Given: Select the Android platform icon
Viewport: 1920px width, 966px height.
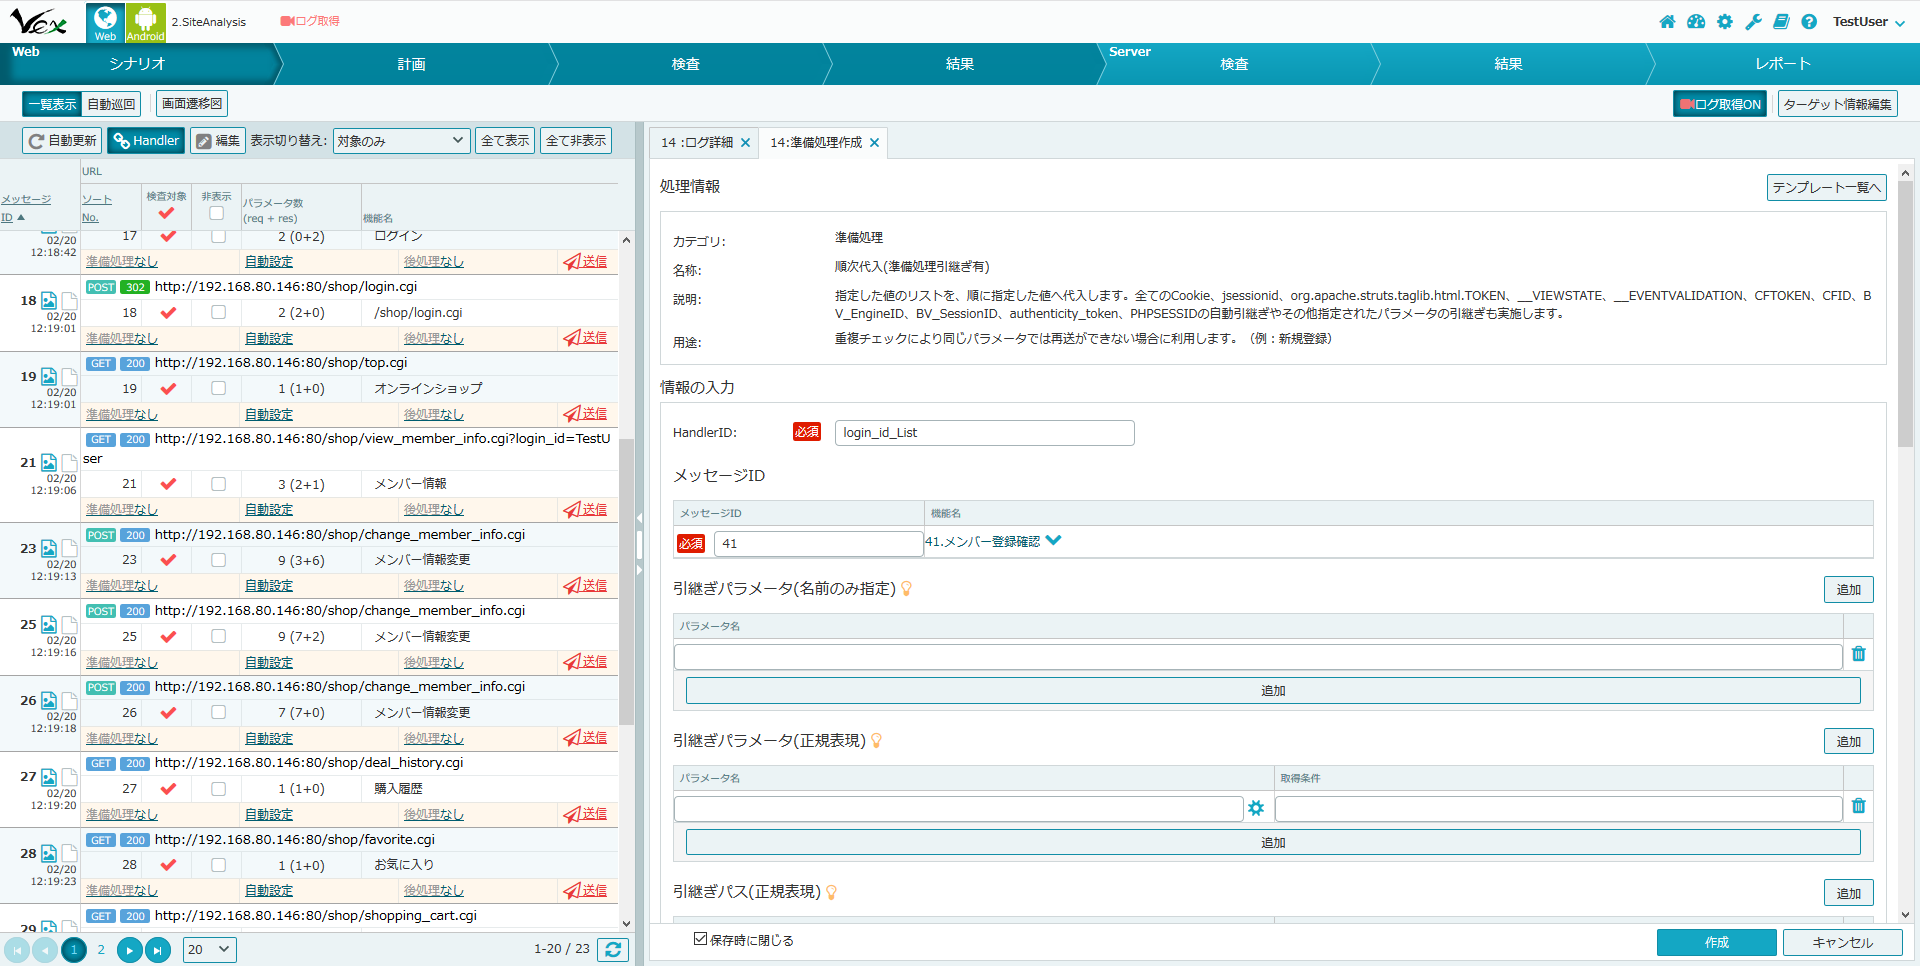Looking at the screenshot, I should (146, 22).
